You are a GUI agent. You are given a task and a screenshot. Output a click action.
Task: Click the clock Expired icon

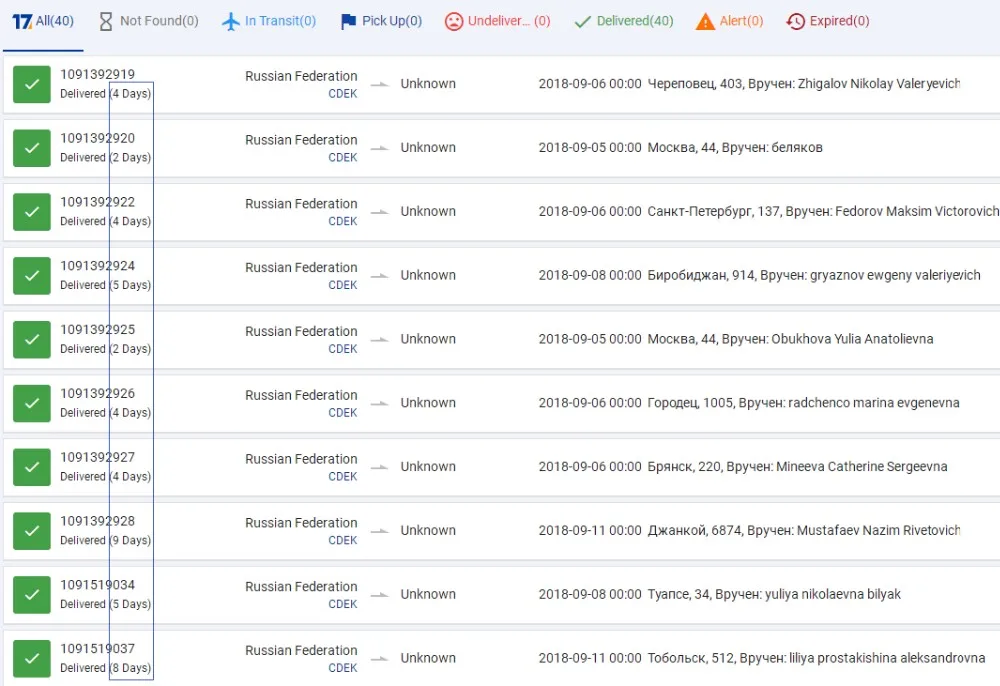(x=795, y=22)
